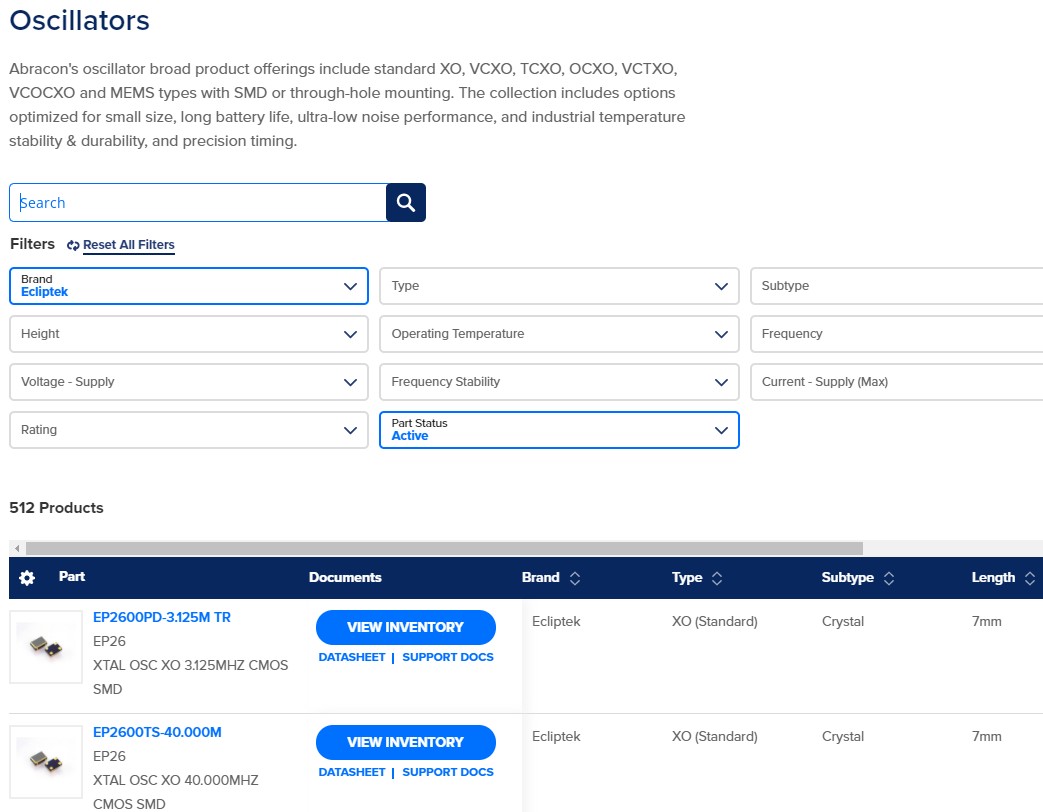Image resolution: width=1043 pixels, height=812 pixels.
Task: Sort table by Brand column arrows
Action: pos(575,578)
